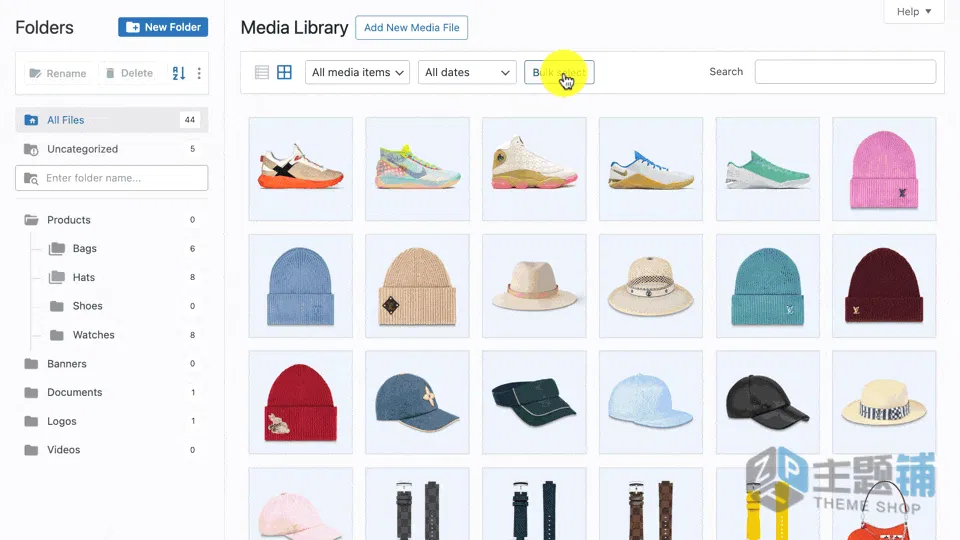Viewport: 960px width, 540px height.
Task: Switch to list view icon
Action: (261, 72)
